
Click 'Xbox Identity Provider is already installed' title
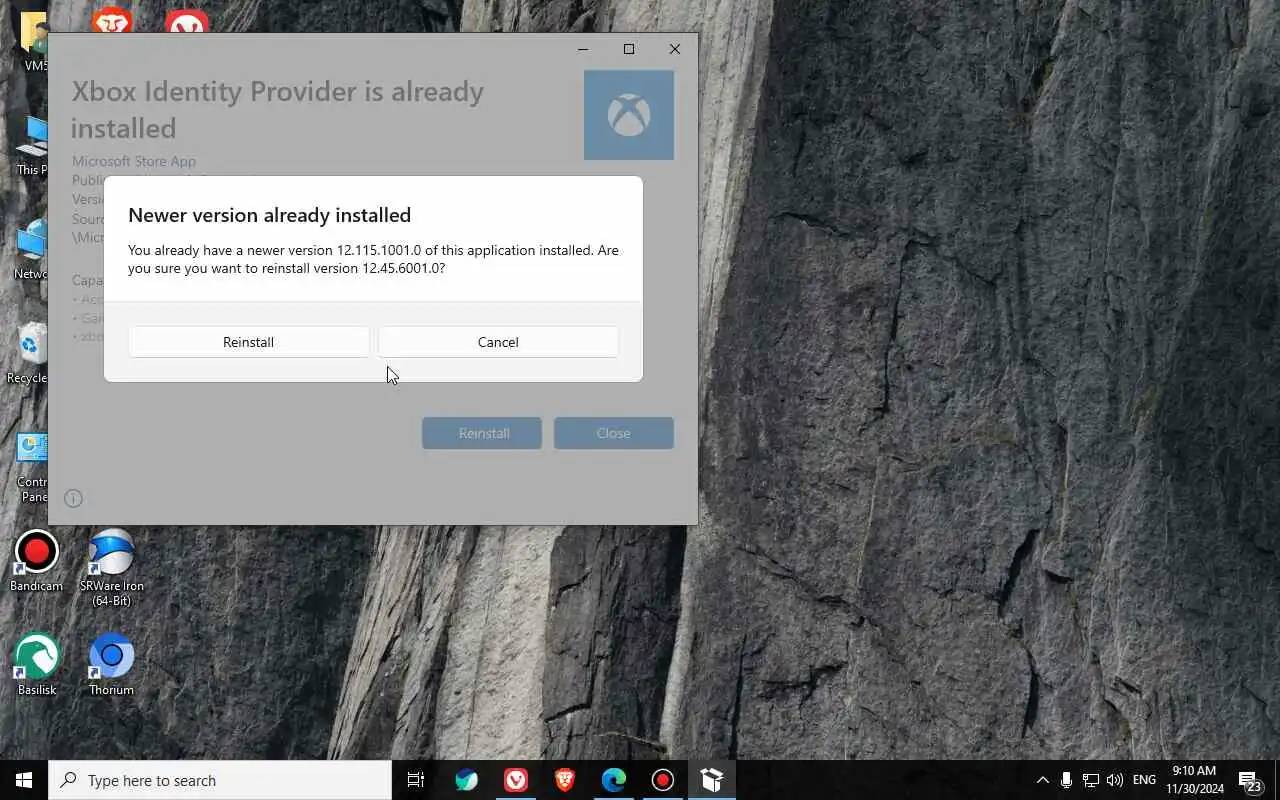point(278,109)
